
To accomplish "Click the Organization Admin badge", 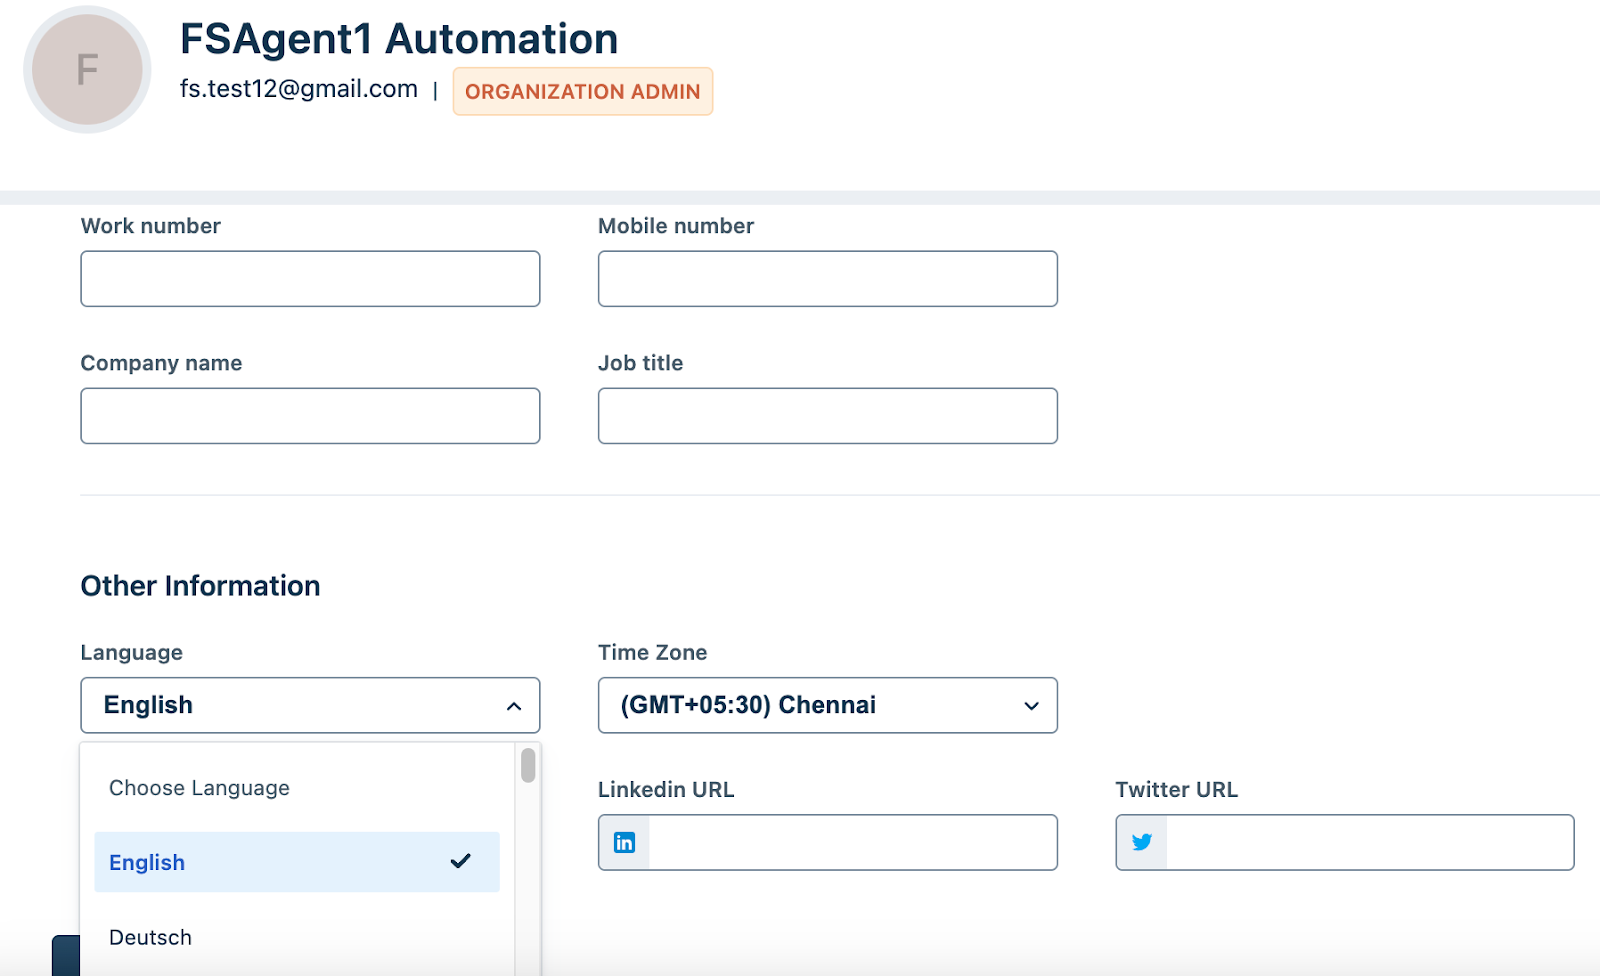I will point(583,92).
